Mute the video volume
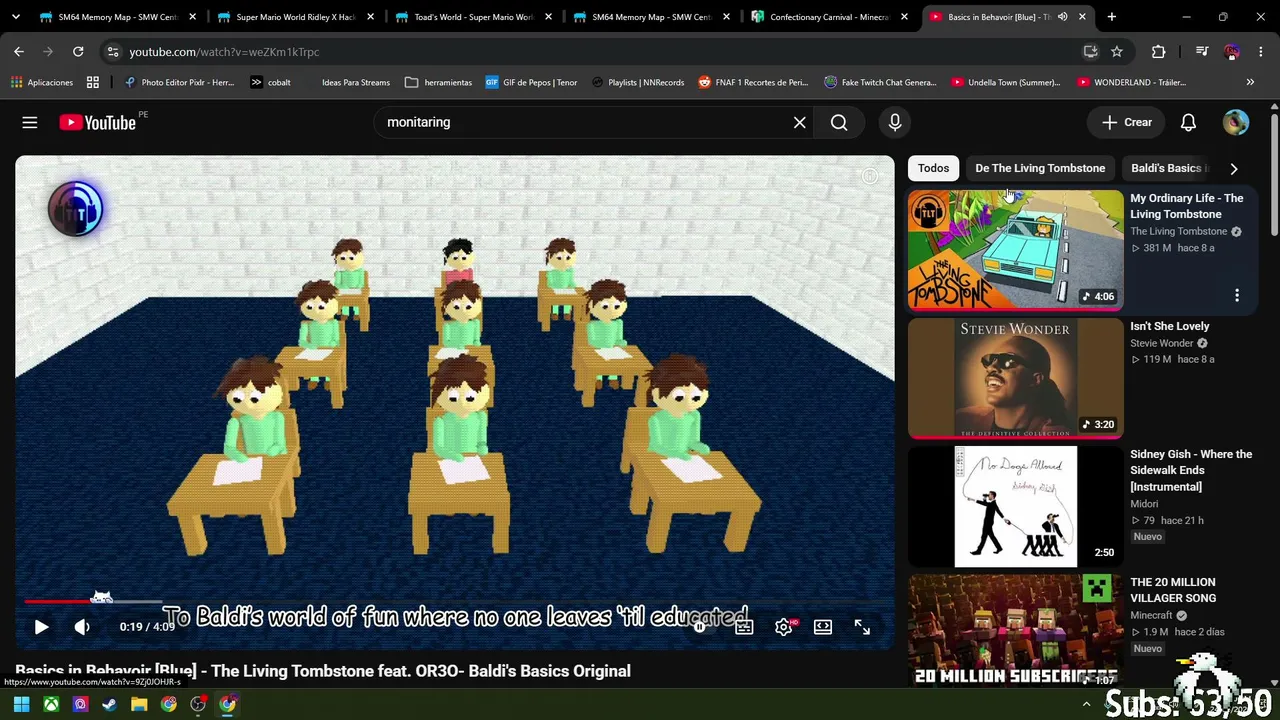 (x=82, y=627)
